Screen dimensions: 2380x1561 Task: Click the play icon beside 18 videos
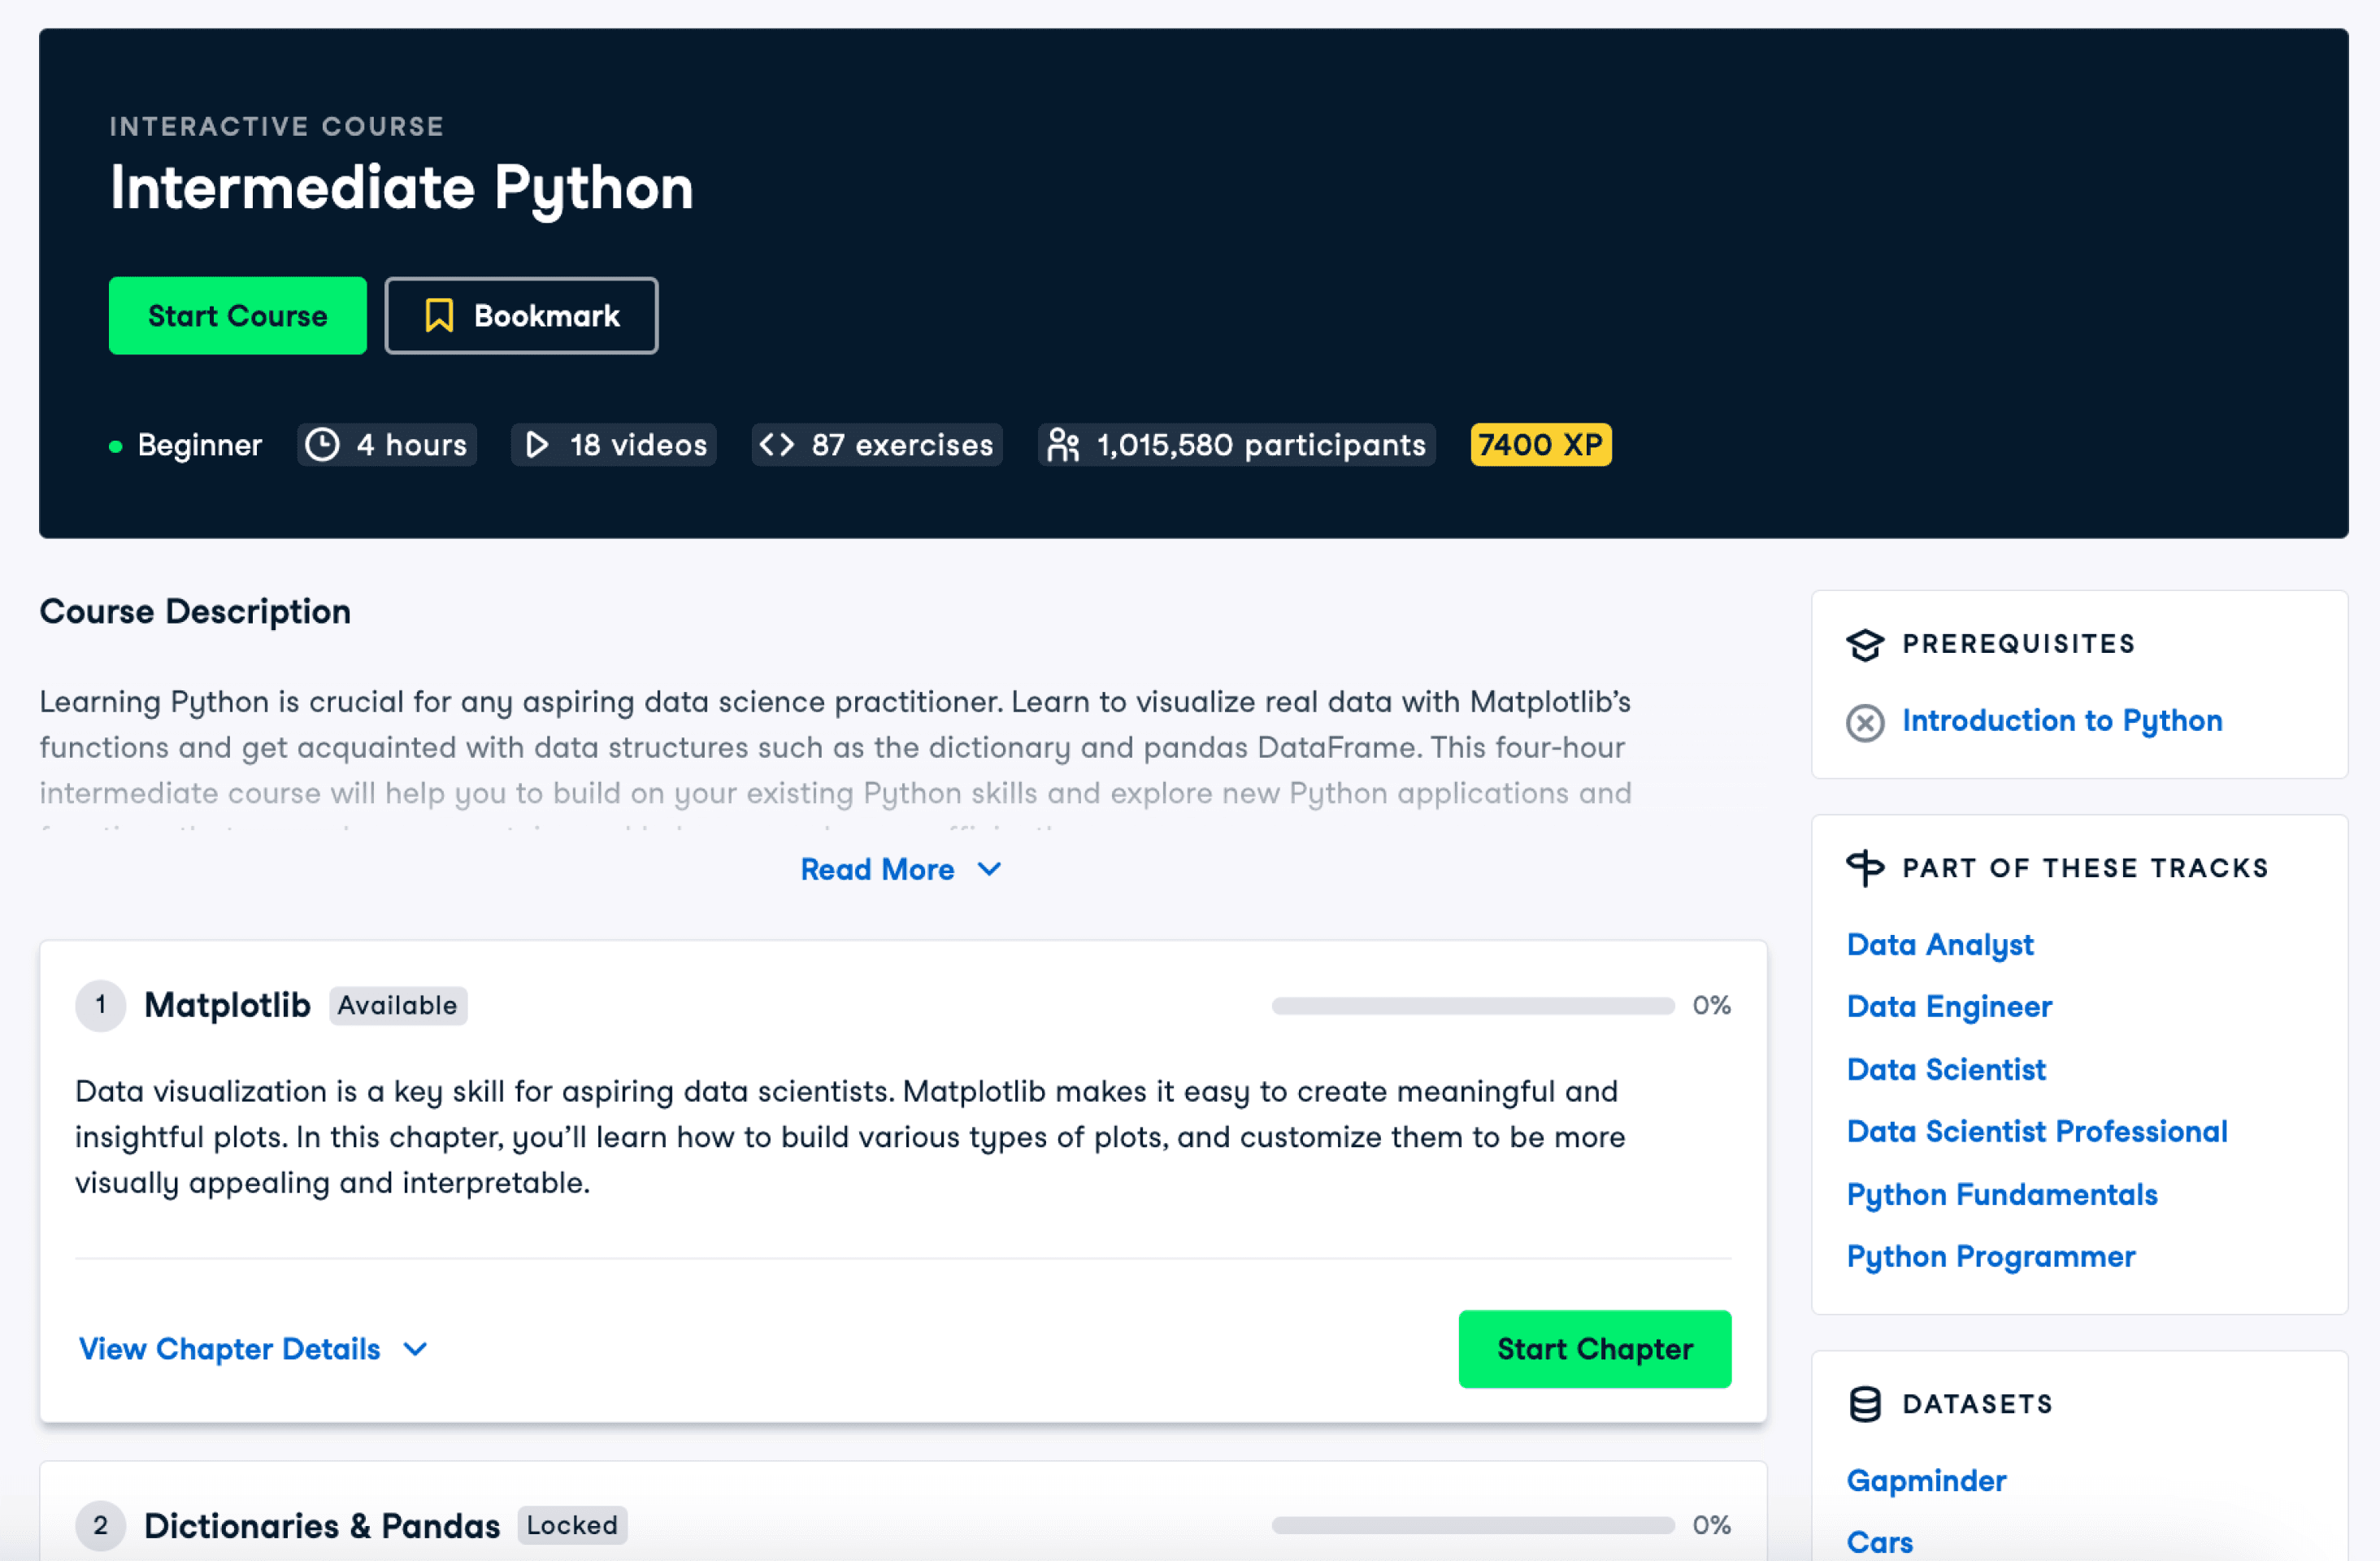[x=537, y=445]
